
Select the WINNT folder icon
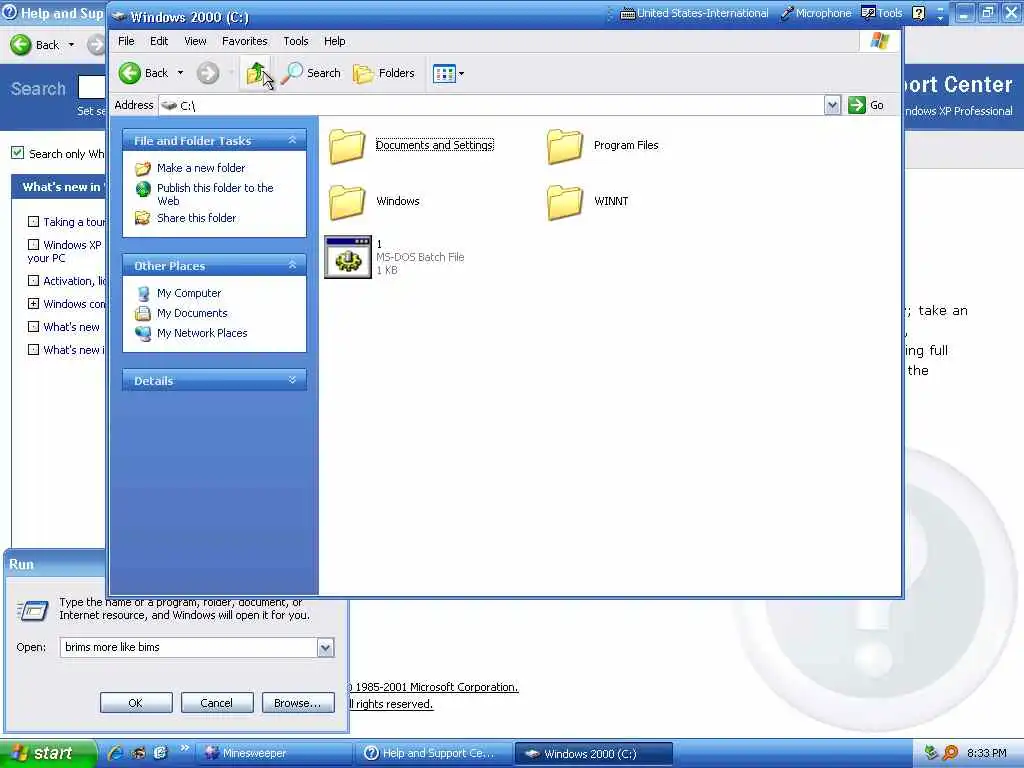tap(565, 202)
